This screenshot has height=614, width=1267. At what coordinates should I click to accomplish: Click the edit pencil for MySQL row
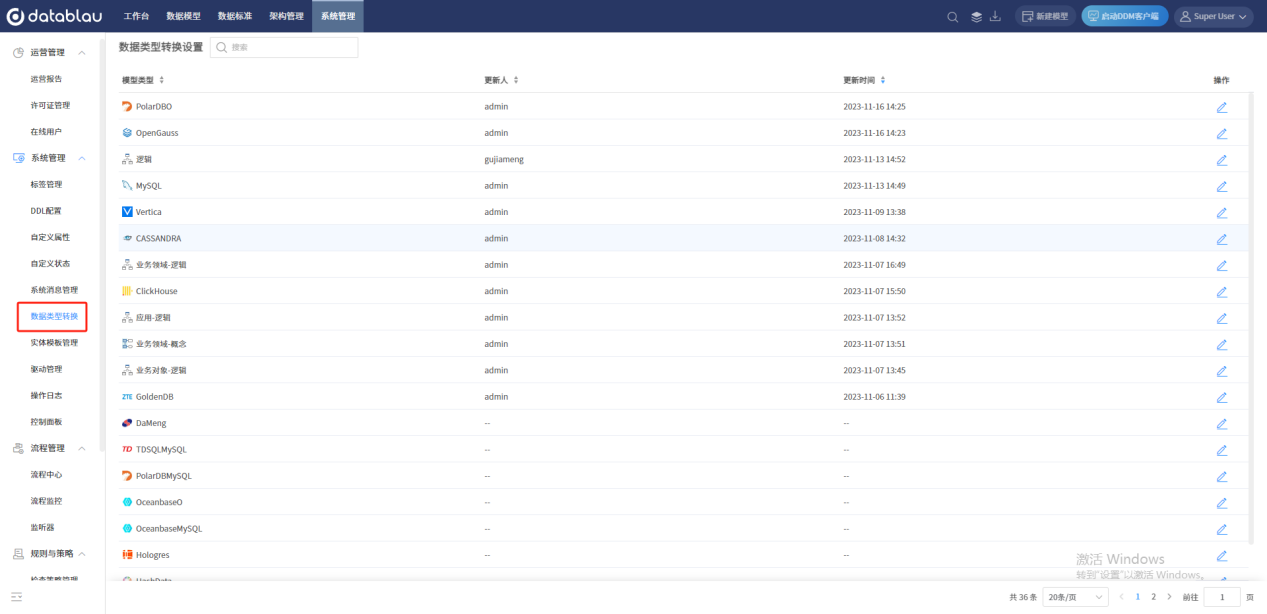coord(1221,186)
